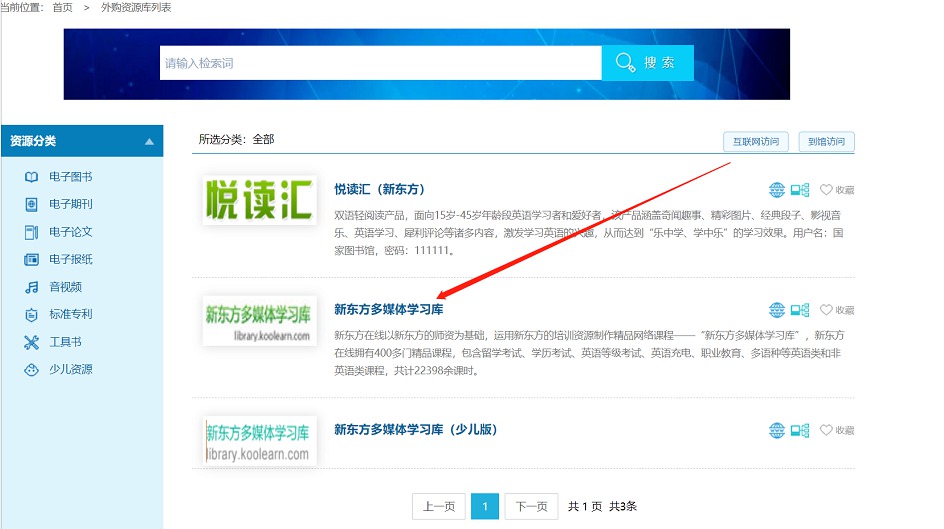Image resolution: width=944 pixels, height=529 pixels.
Task: Click the journal icon beside 电子期刊
Action: 31,205
